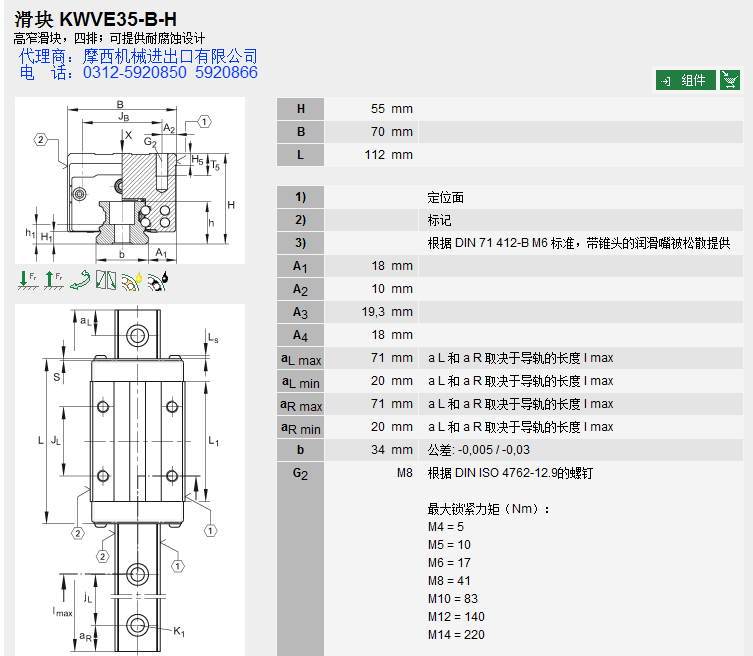Select the green curved arrow moment icon
Screen dimensions: 753x656
(x=80, y=282)
